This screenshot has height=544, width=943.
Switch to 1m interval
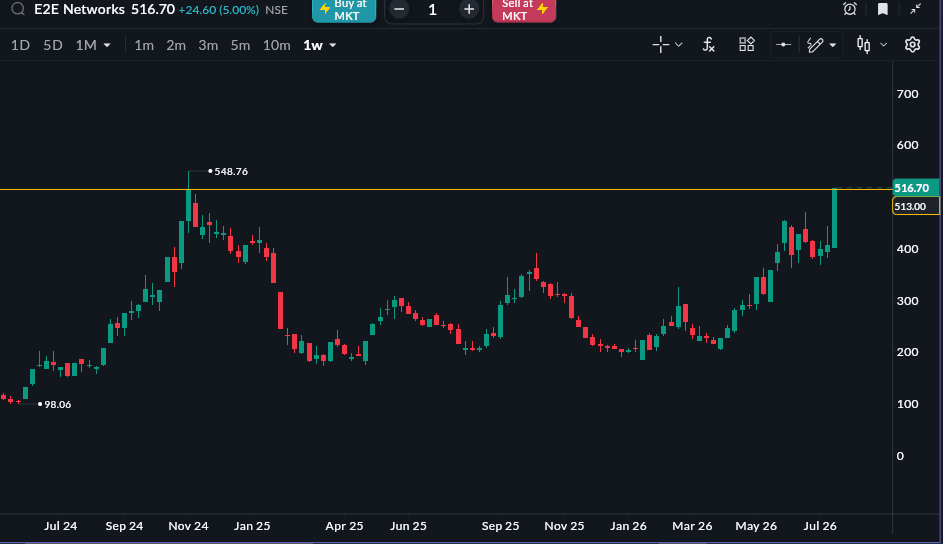point(144,45)
